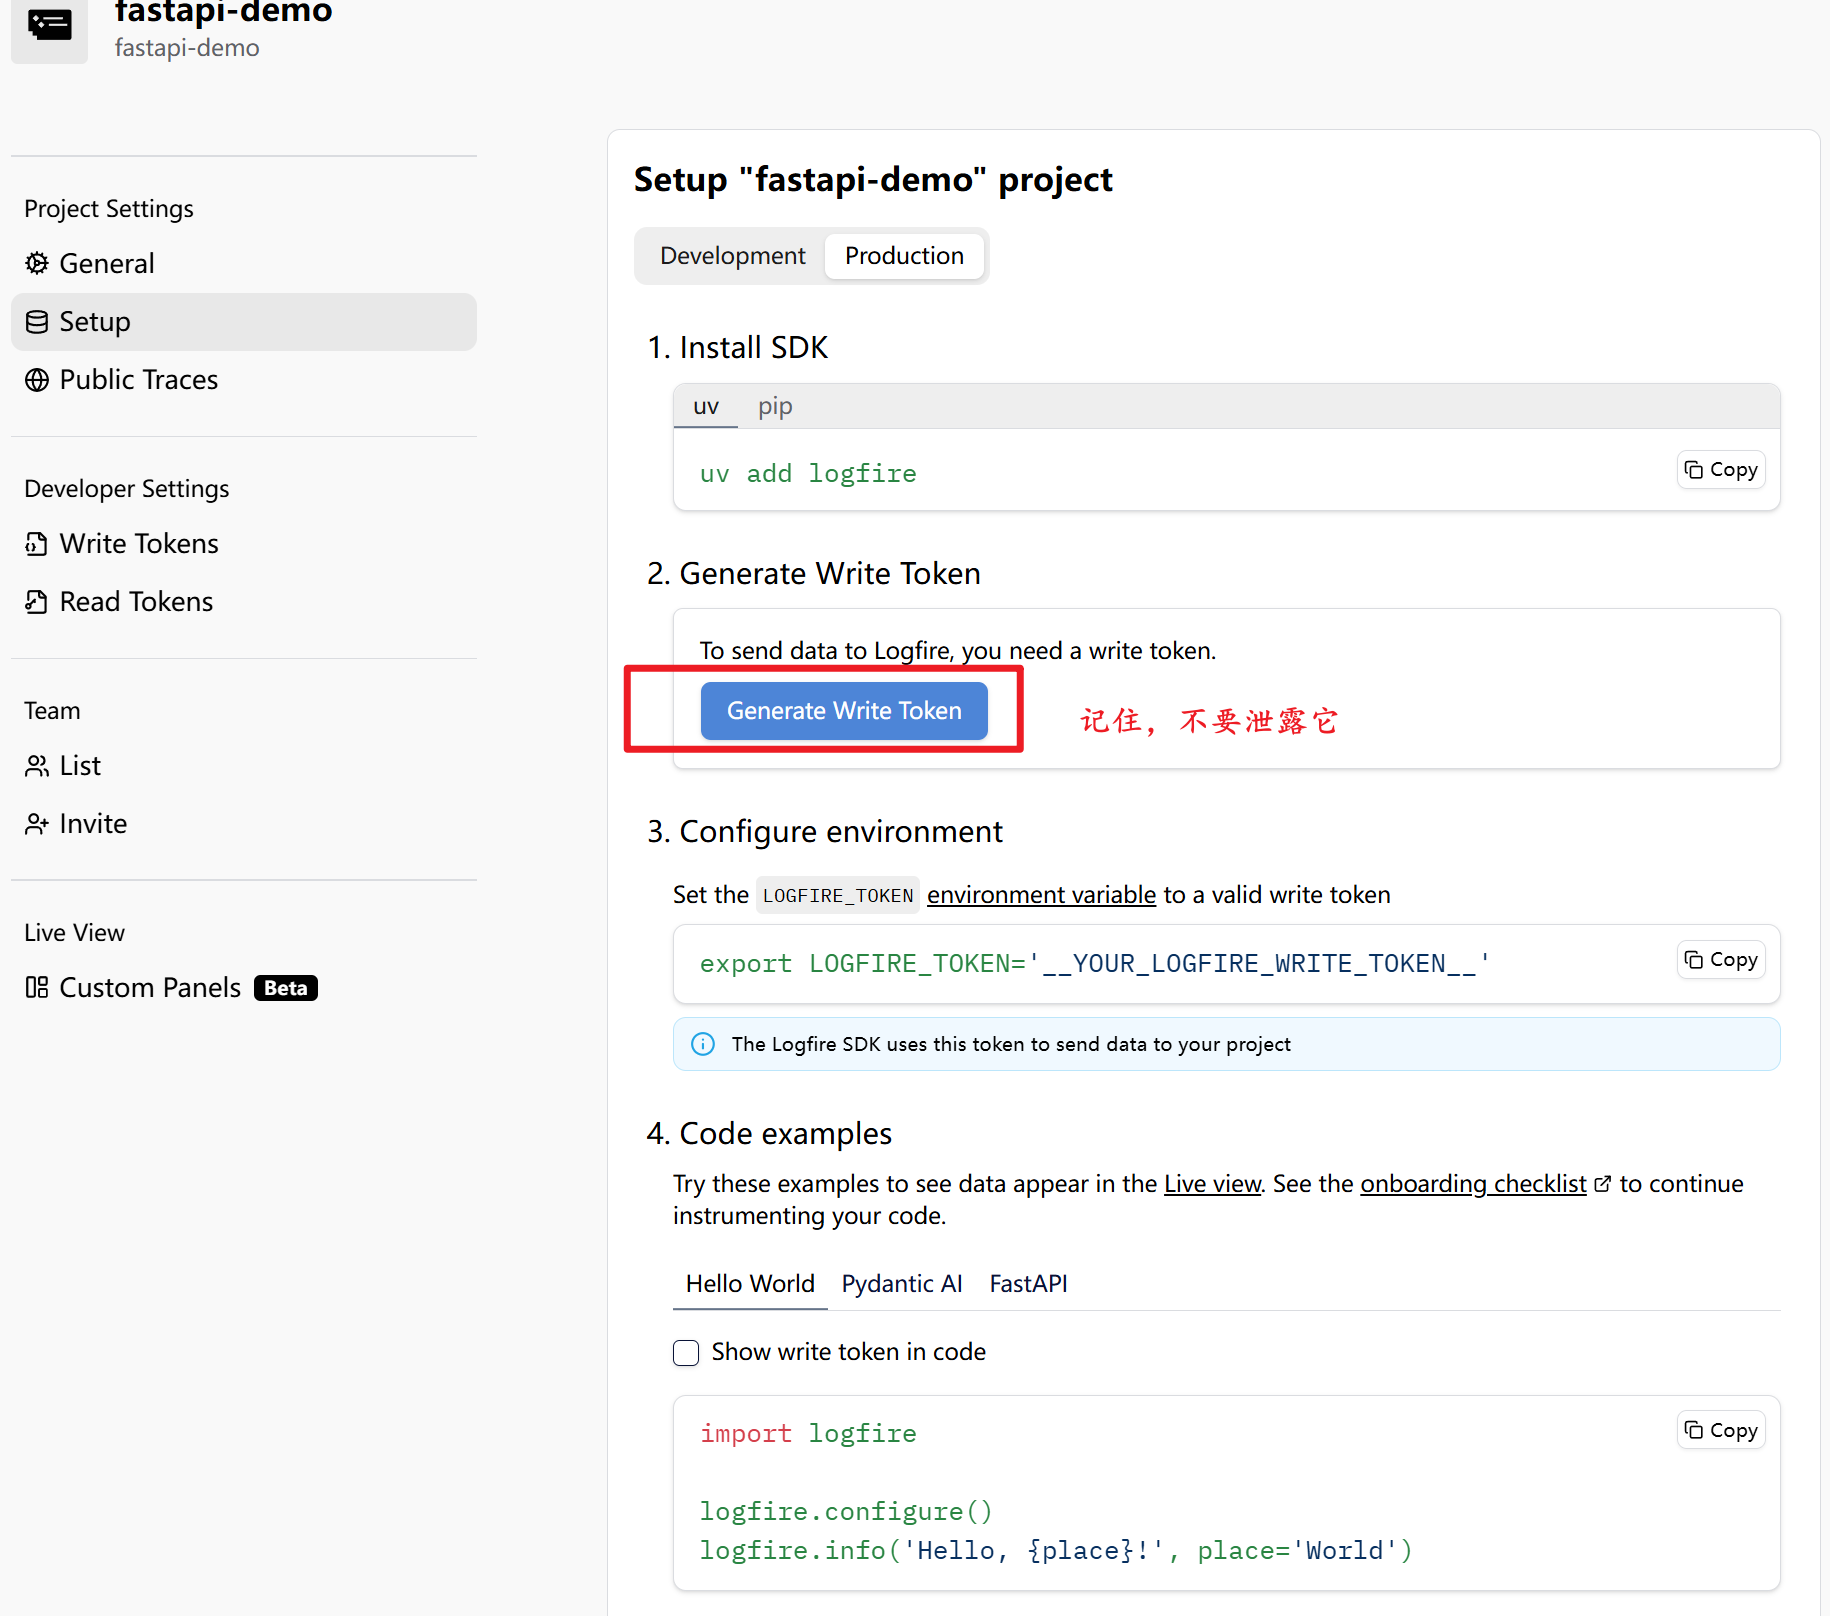Click the Invite user-plus icon

pos(37,824)
